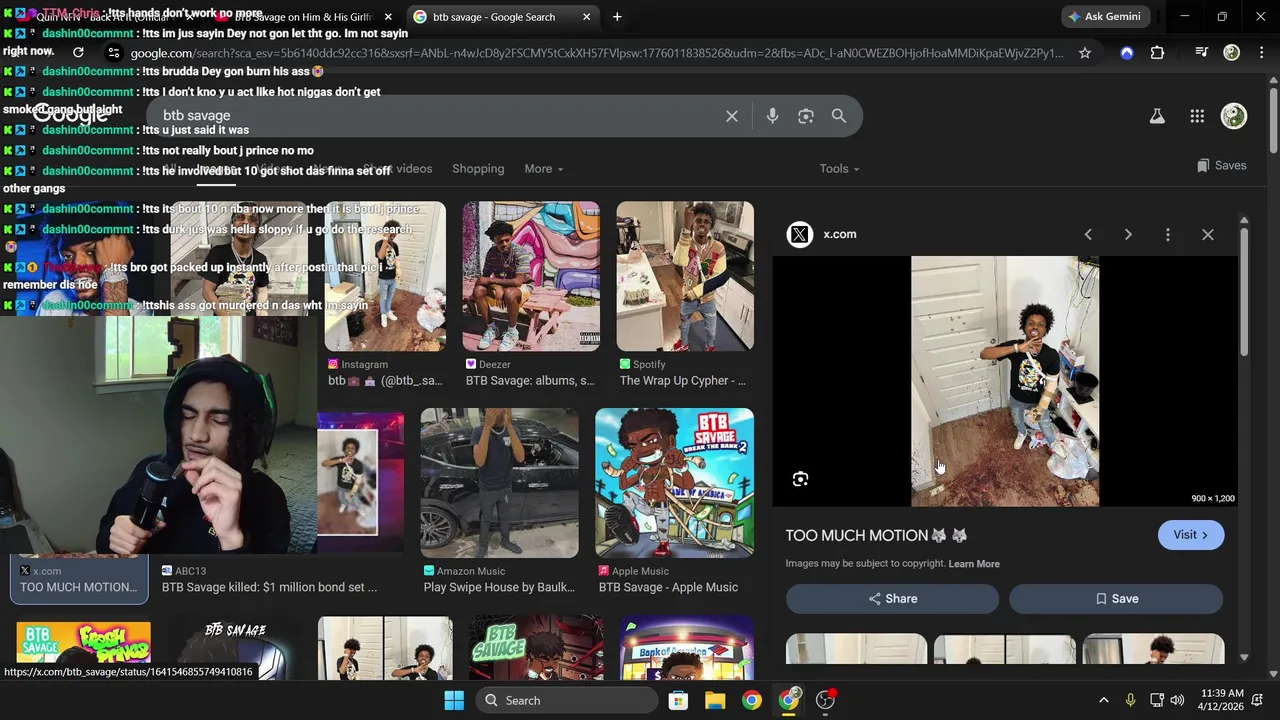Bookmark this page with the star icon
Screen dimensions: 1280x720
(1085, 53)
